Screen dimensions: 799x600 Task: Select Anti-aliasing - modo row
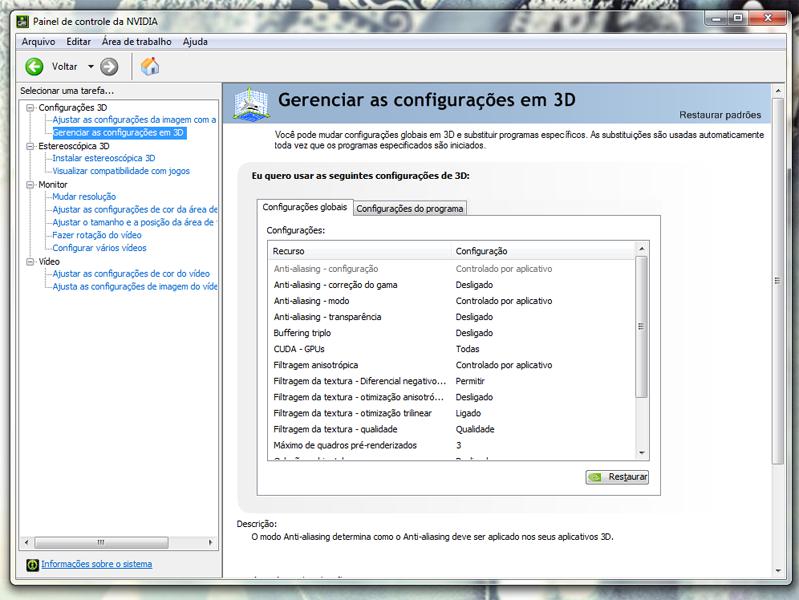click(451, 301)
